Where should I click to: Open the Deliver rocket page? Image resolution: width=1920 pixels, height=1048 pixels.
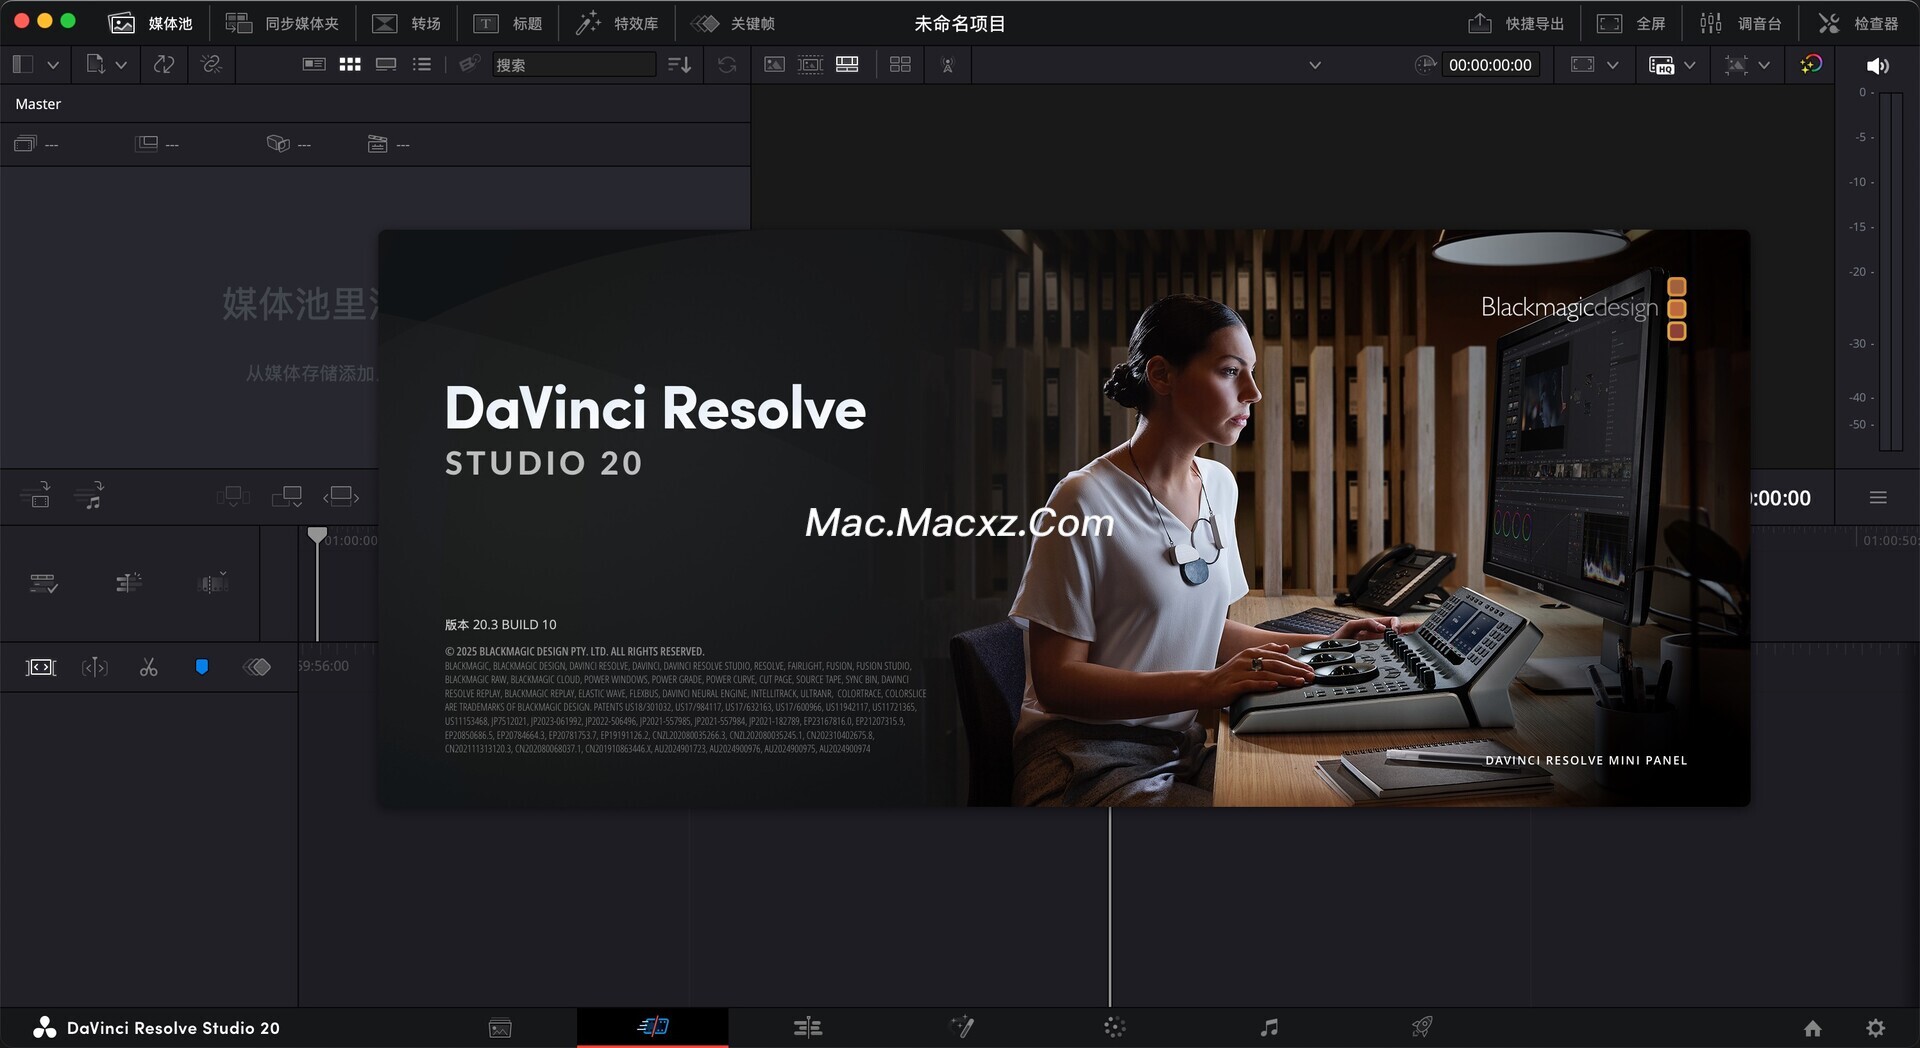(1422, 1028)
